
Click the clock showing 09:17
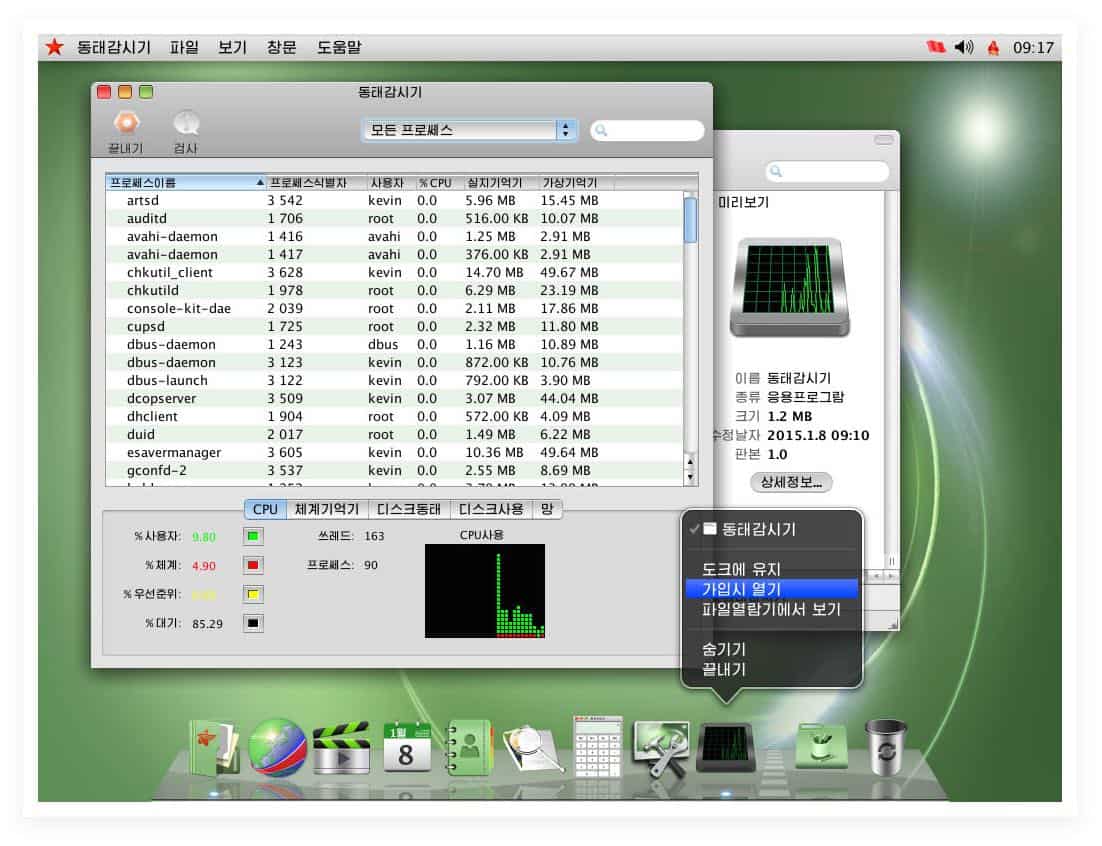coord(1033,48)
